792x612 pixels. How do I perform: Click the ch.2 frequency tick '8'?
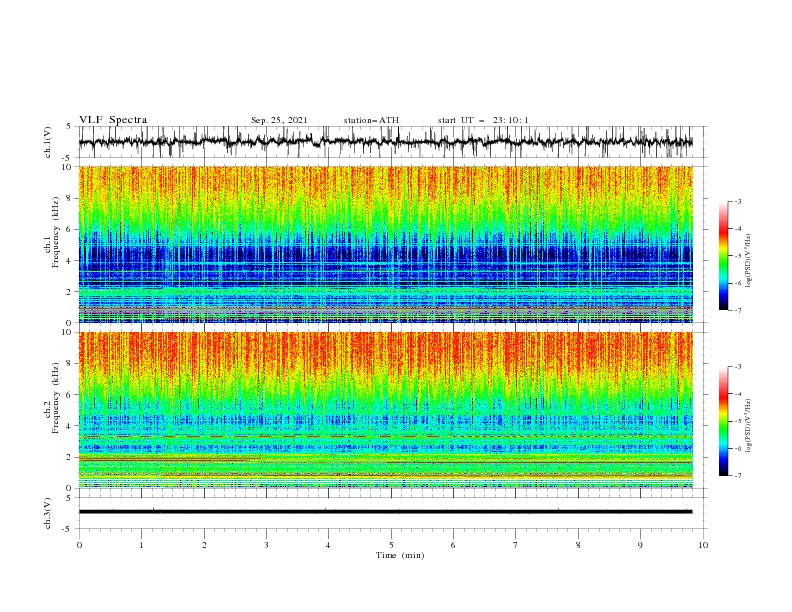coord(70,364)
